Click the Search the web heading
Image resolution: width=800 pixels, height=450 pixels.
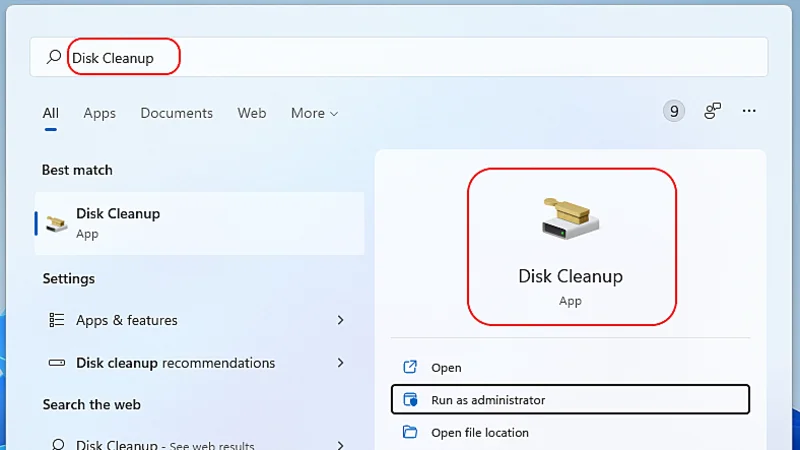(x=91, y=405)
